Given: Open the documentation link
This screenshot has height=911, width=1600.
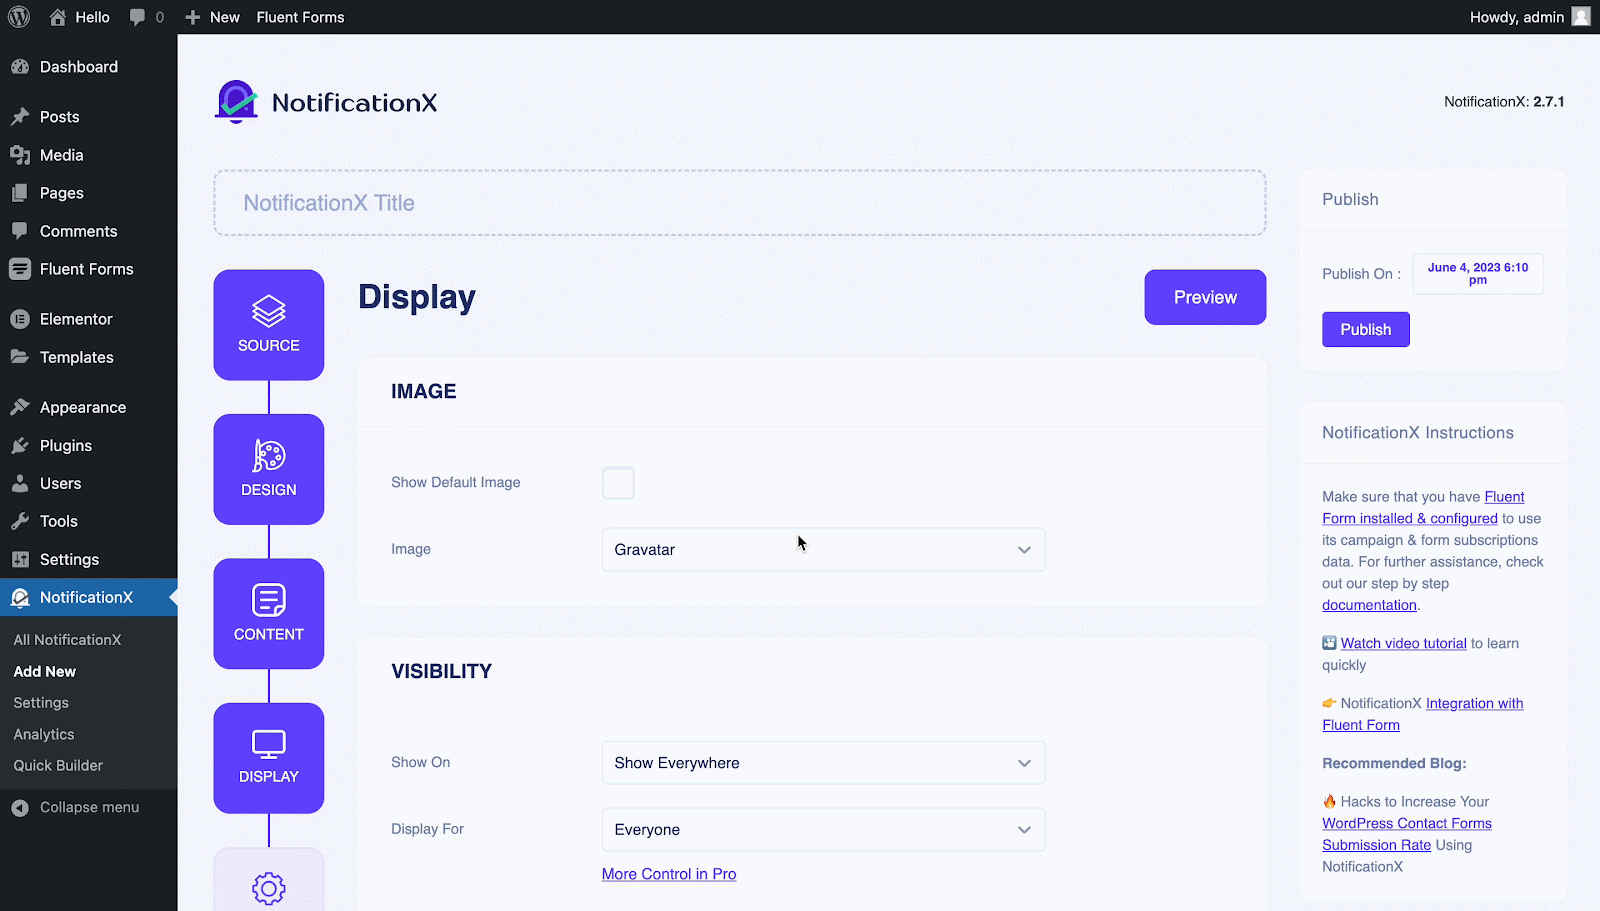Looking at the screenshot, I should (1369, 605).
